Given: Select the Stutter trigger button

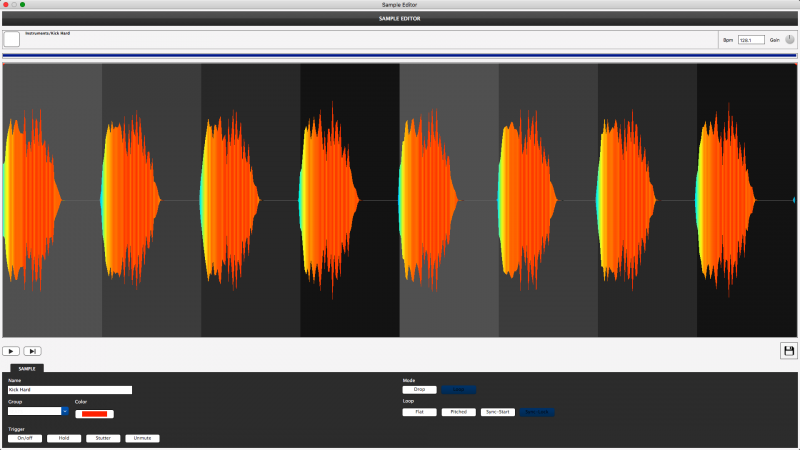Looking at the screenshot, I should point(103,438).
